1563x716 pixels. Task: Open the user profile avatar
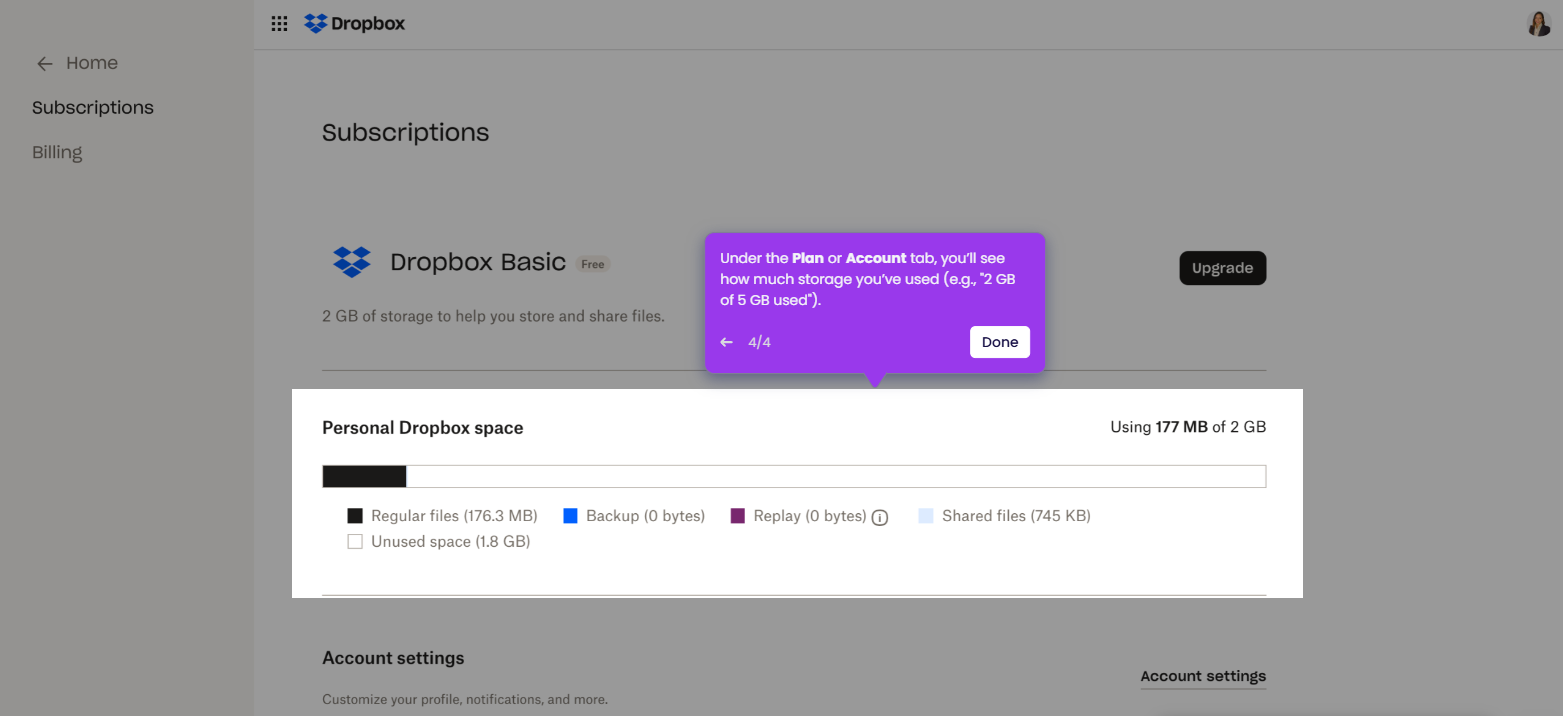[x=1539, y=24]
